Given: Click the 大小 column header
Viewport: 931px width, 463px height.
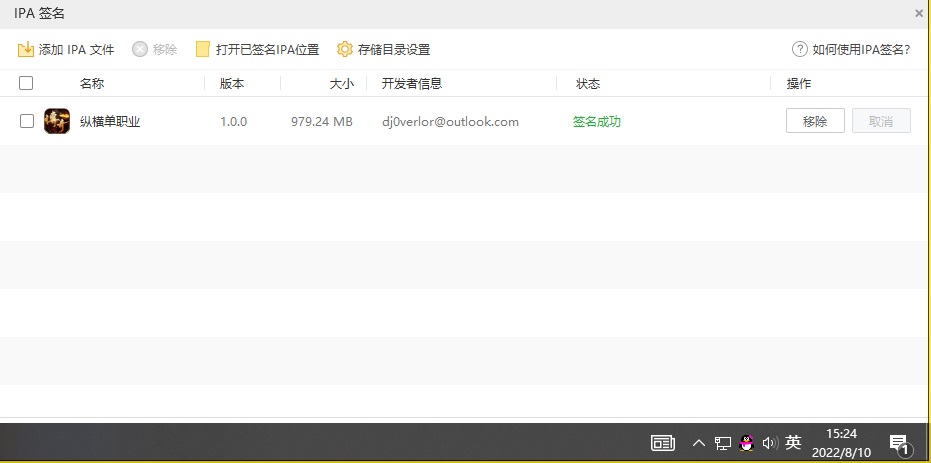Looking at the screenshot, I should tap(341, 84).
